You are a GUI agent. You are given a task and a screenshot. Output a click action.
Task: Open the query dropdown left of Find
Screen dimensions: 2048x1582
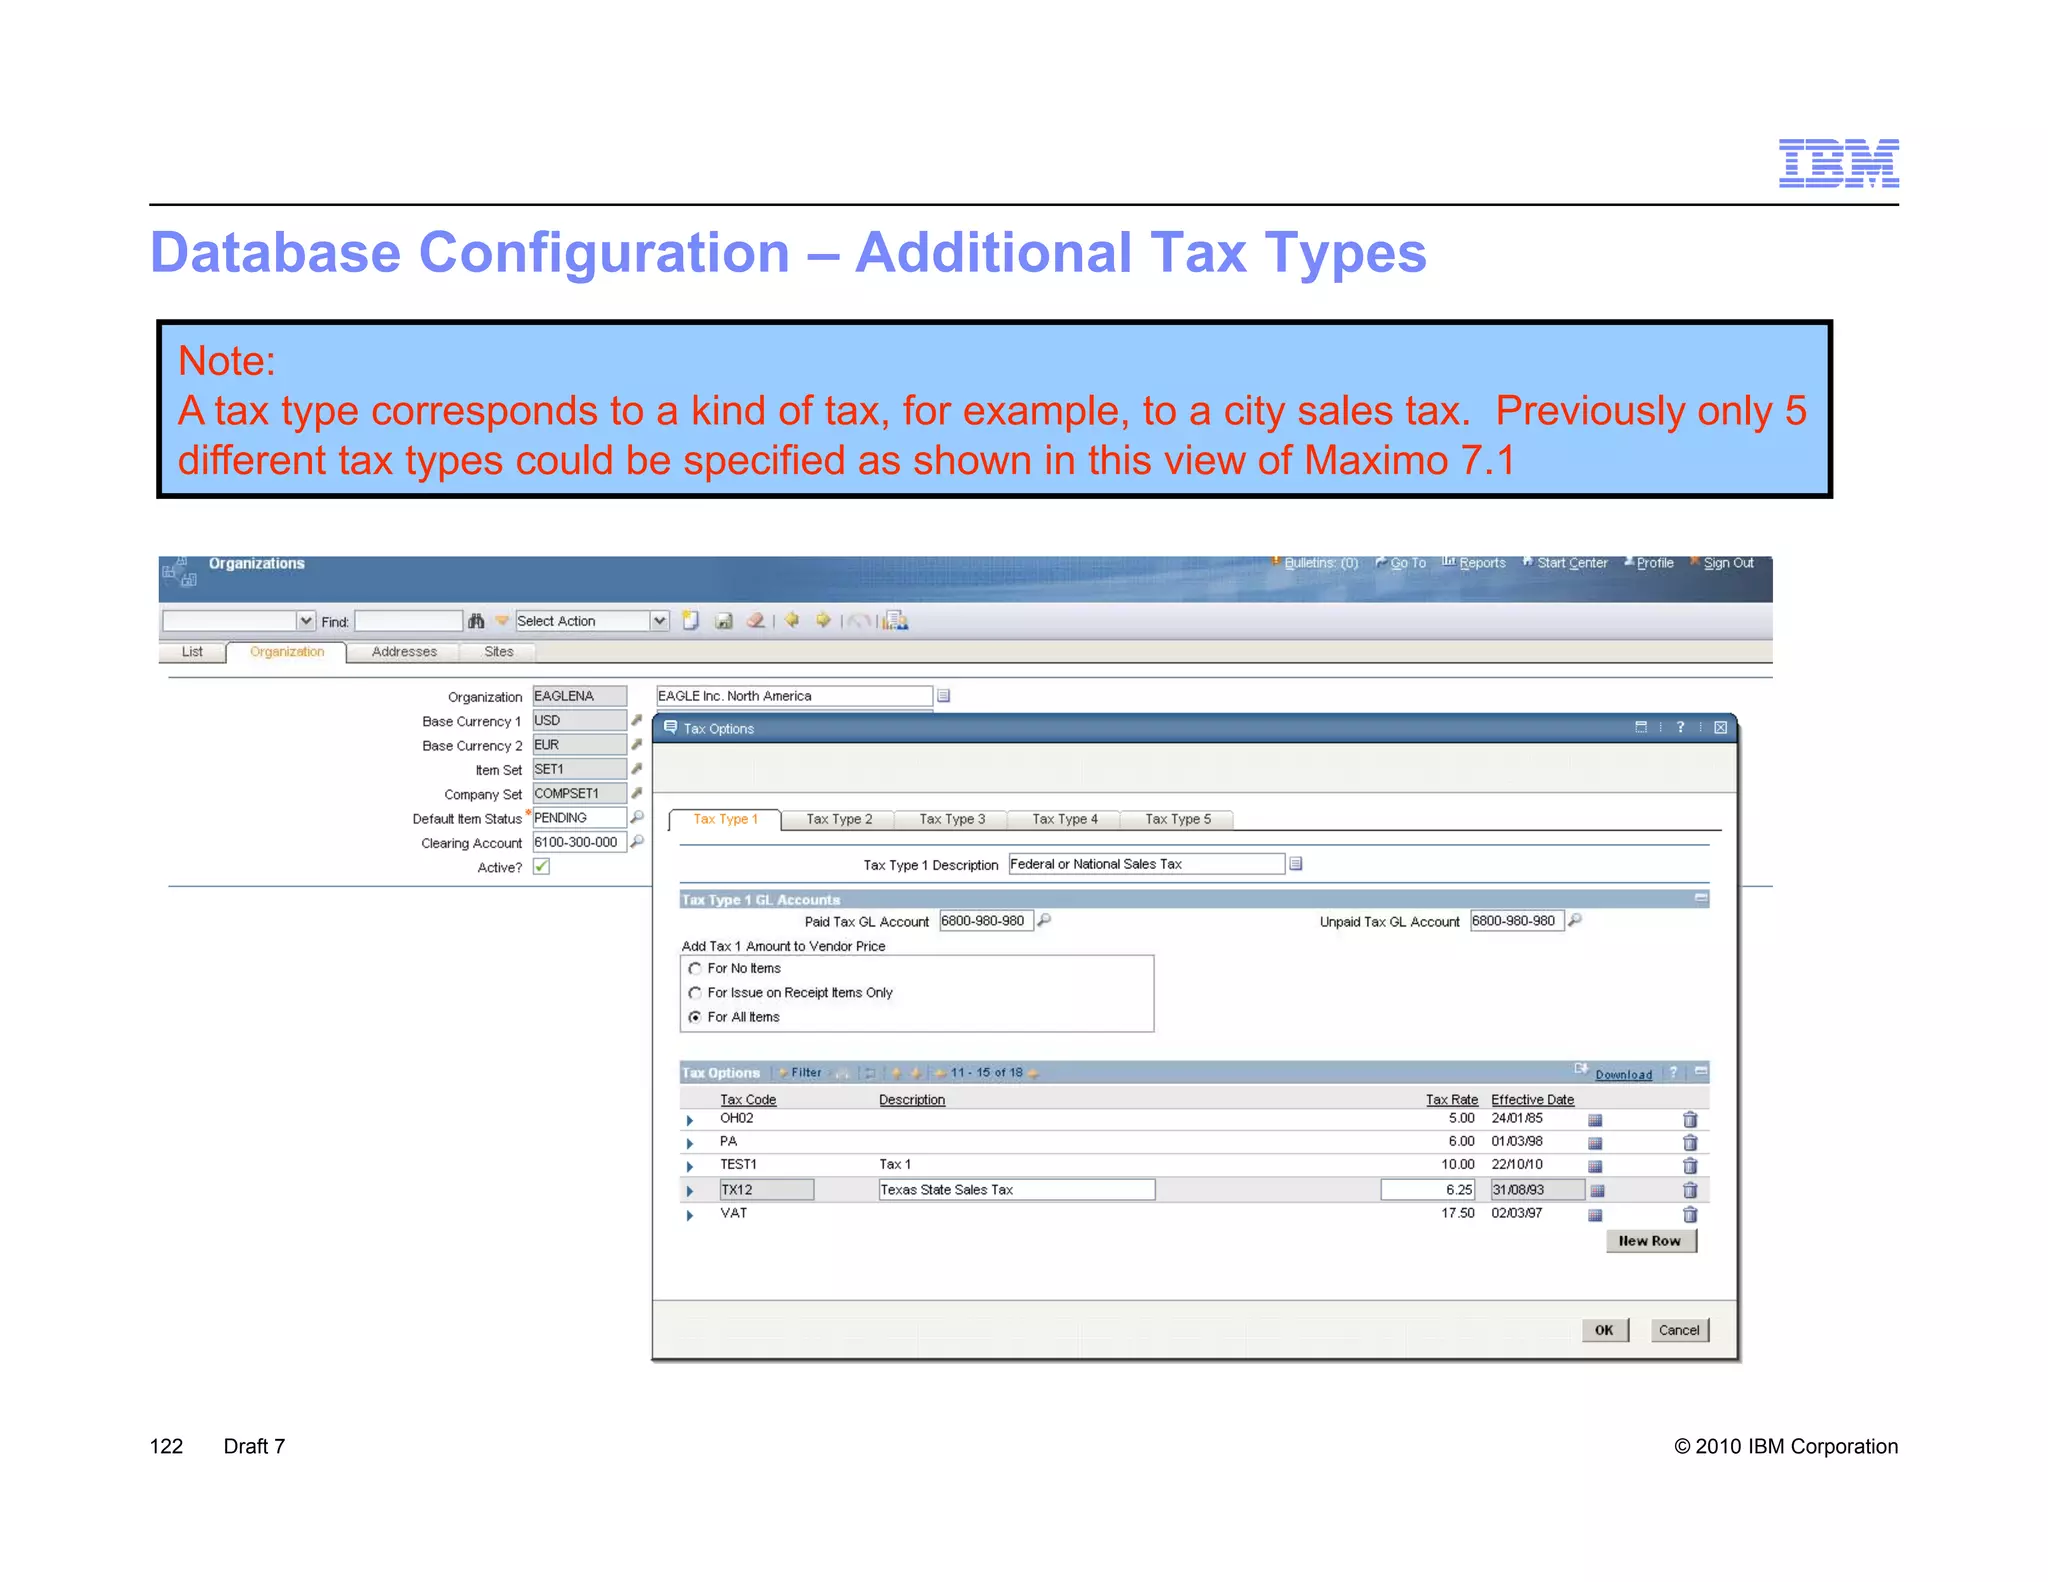tap(306, 621)
